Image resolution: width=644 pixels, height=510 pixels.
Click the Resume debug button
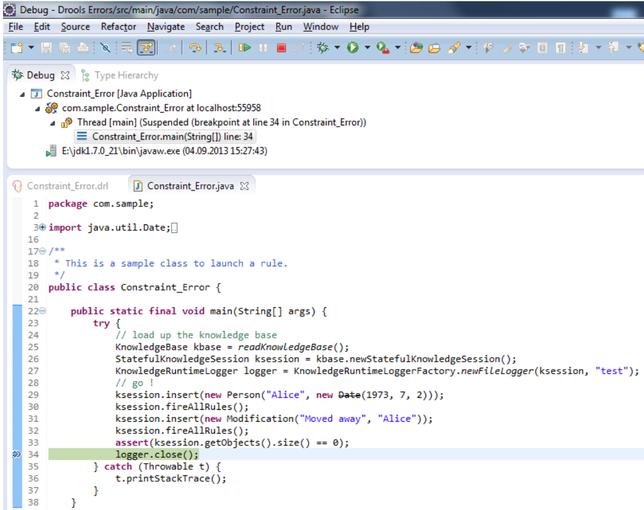point(244,47)
